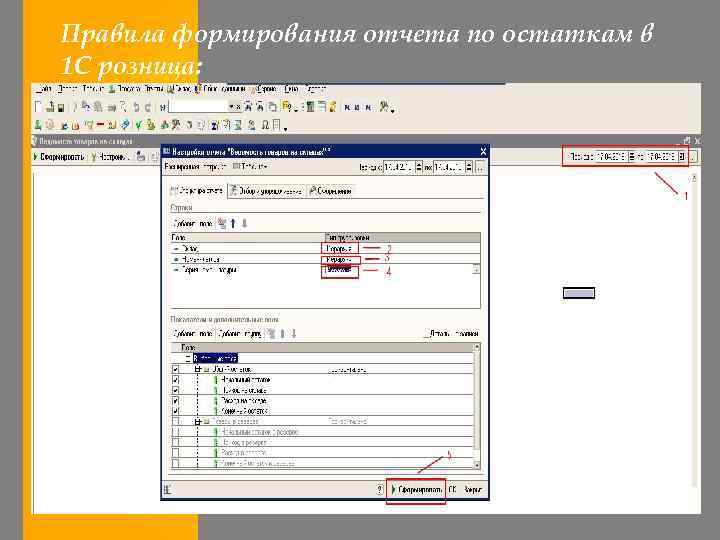Open the search combo box dropdown in the top toolbar
Image resolution: width=720 pixels, height=540 pixels.
(x=231, y=107)
